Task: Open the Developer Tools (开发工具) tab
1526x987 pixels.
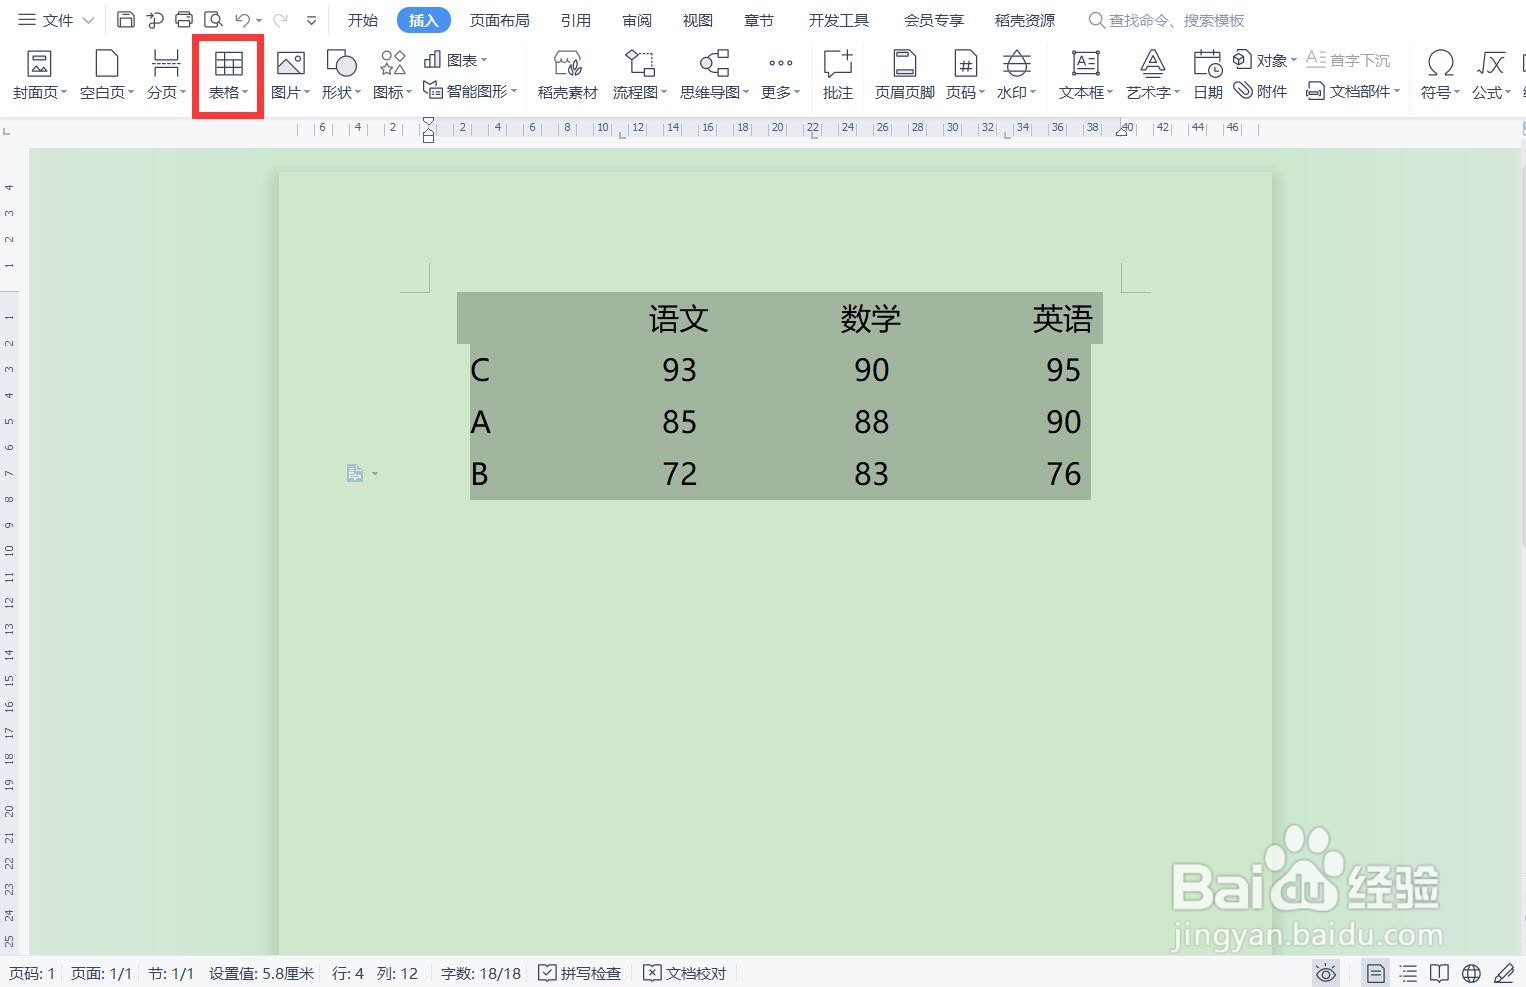Action: click(839, 20)
